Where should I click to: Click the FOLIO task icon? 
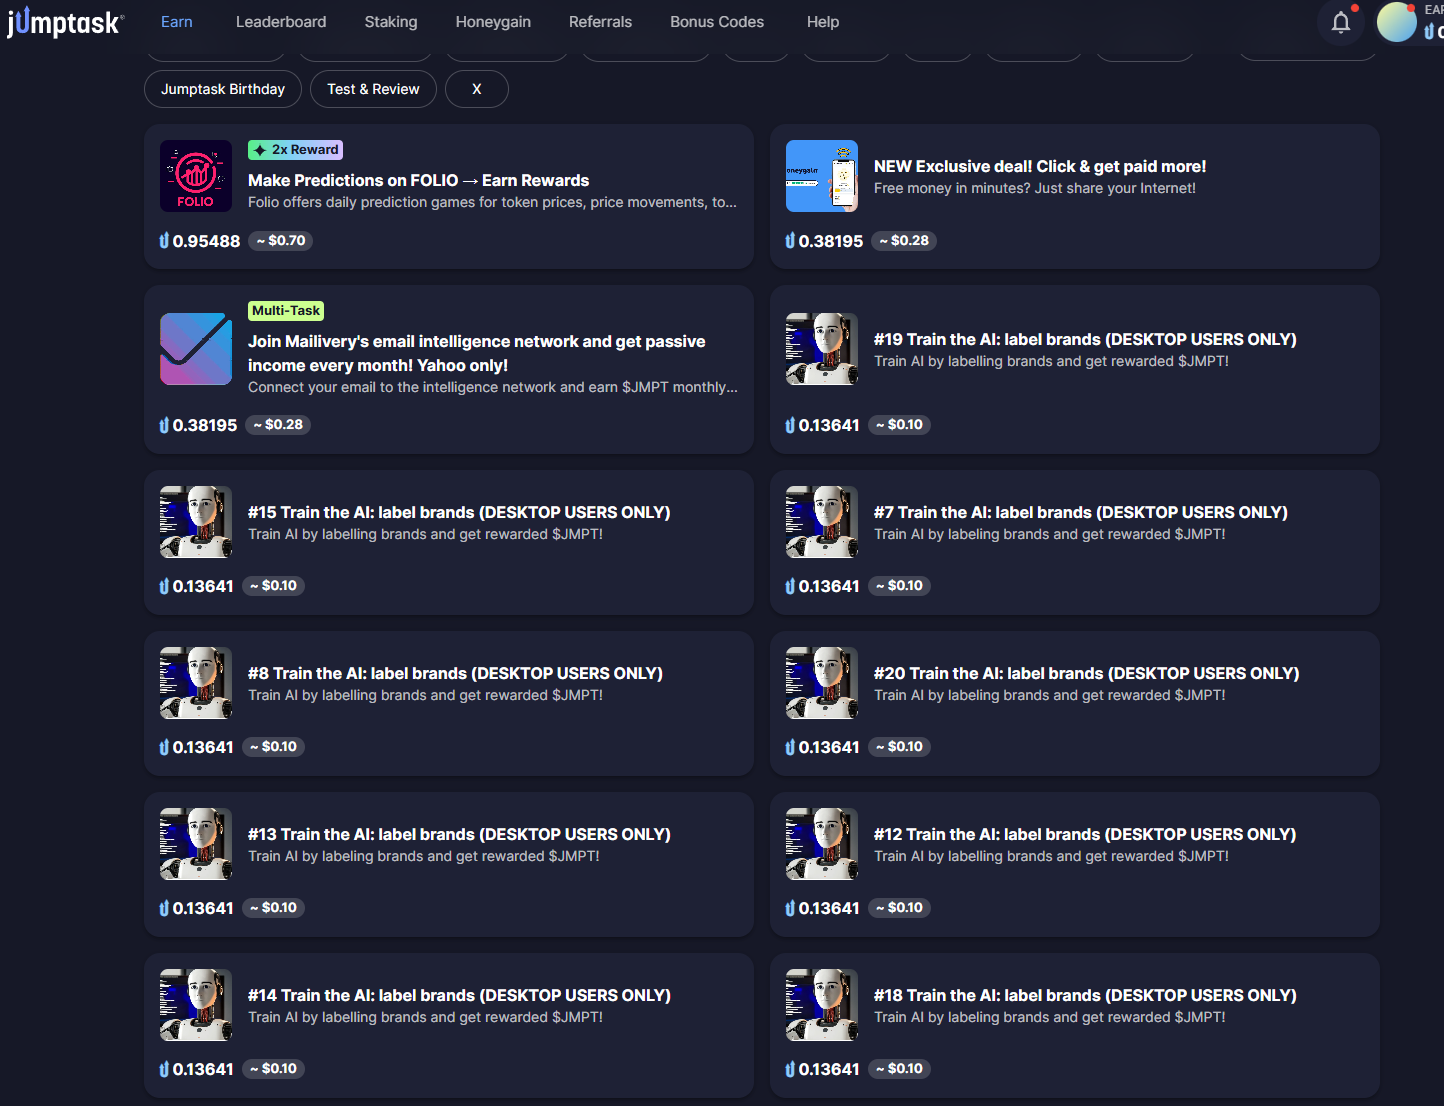click(196, 176)
